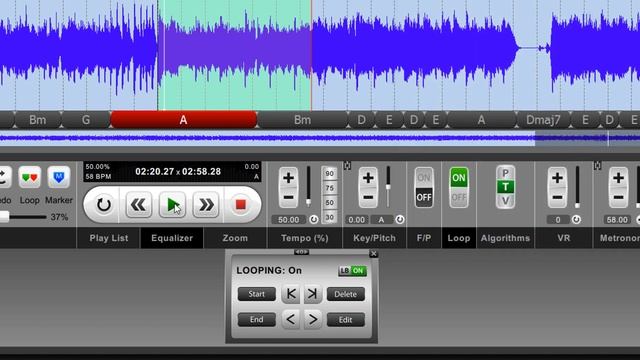Open the Zoom tab

point(235,238)
